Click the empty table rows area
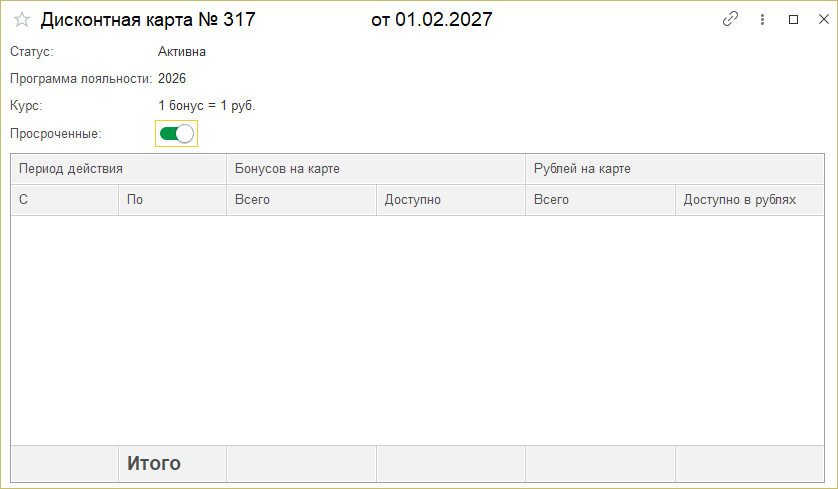 pyautogui.click(x=418, y=330)
